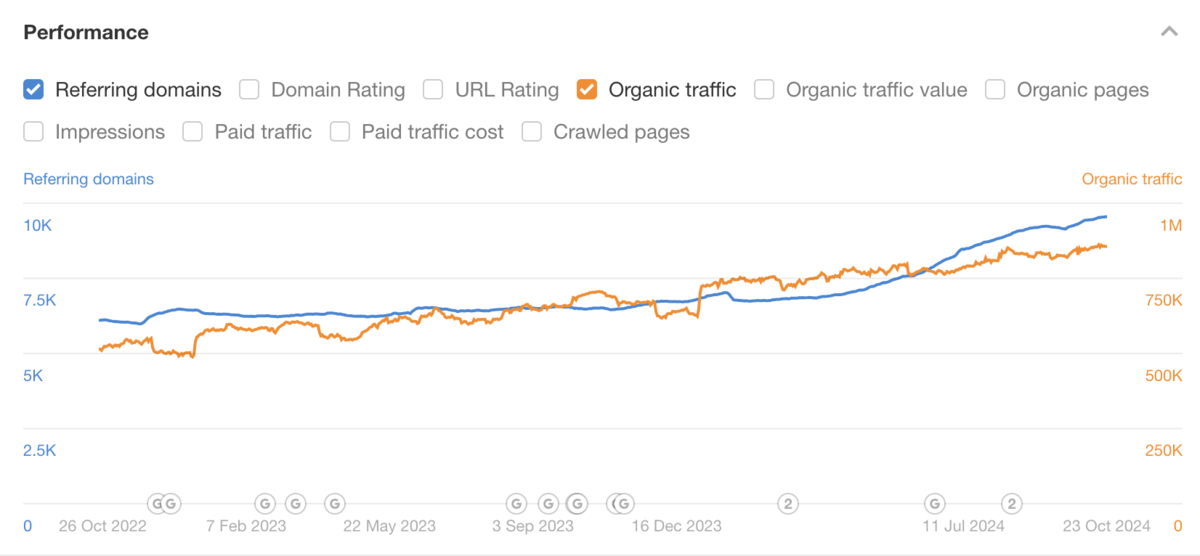Enable the URL Rating checkbox
Screen dimensions: 1200x556
433,90
